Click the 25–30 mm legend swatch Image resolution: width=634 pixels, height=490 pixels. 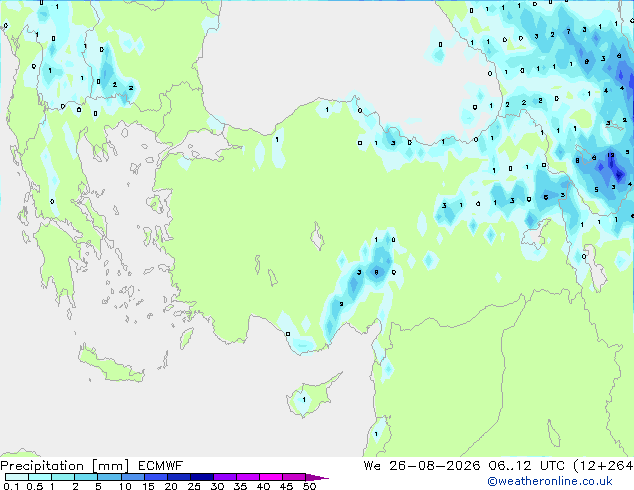pyautogui.click(x=202, y=477)
